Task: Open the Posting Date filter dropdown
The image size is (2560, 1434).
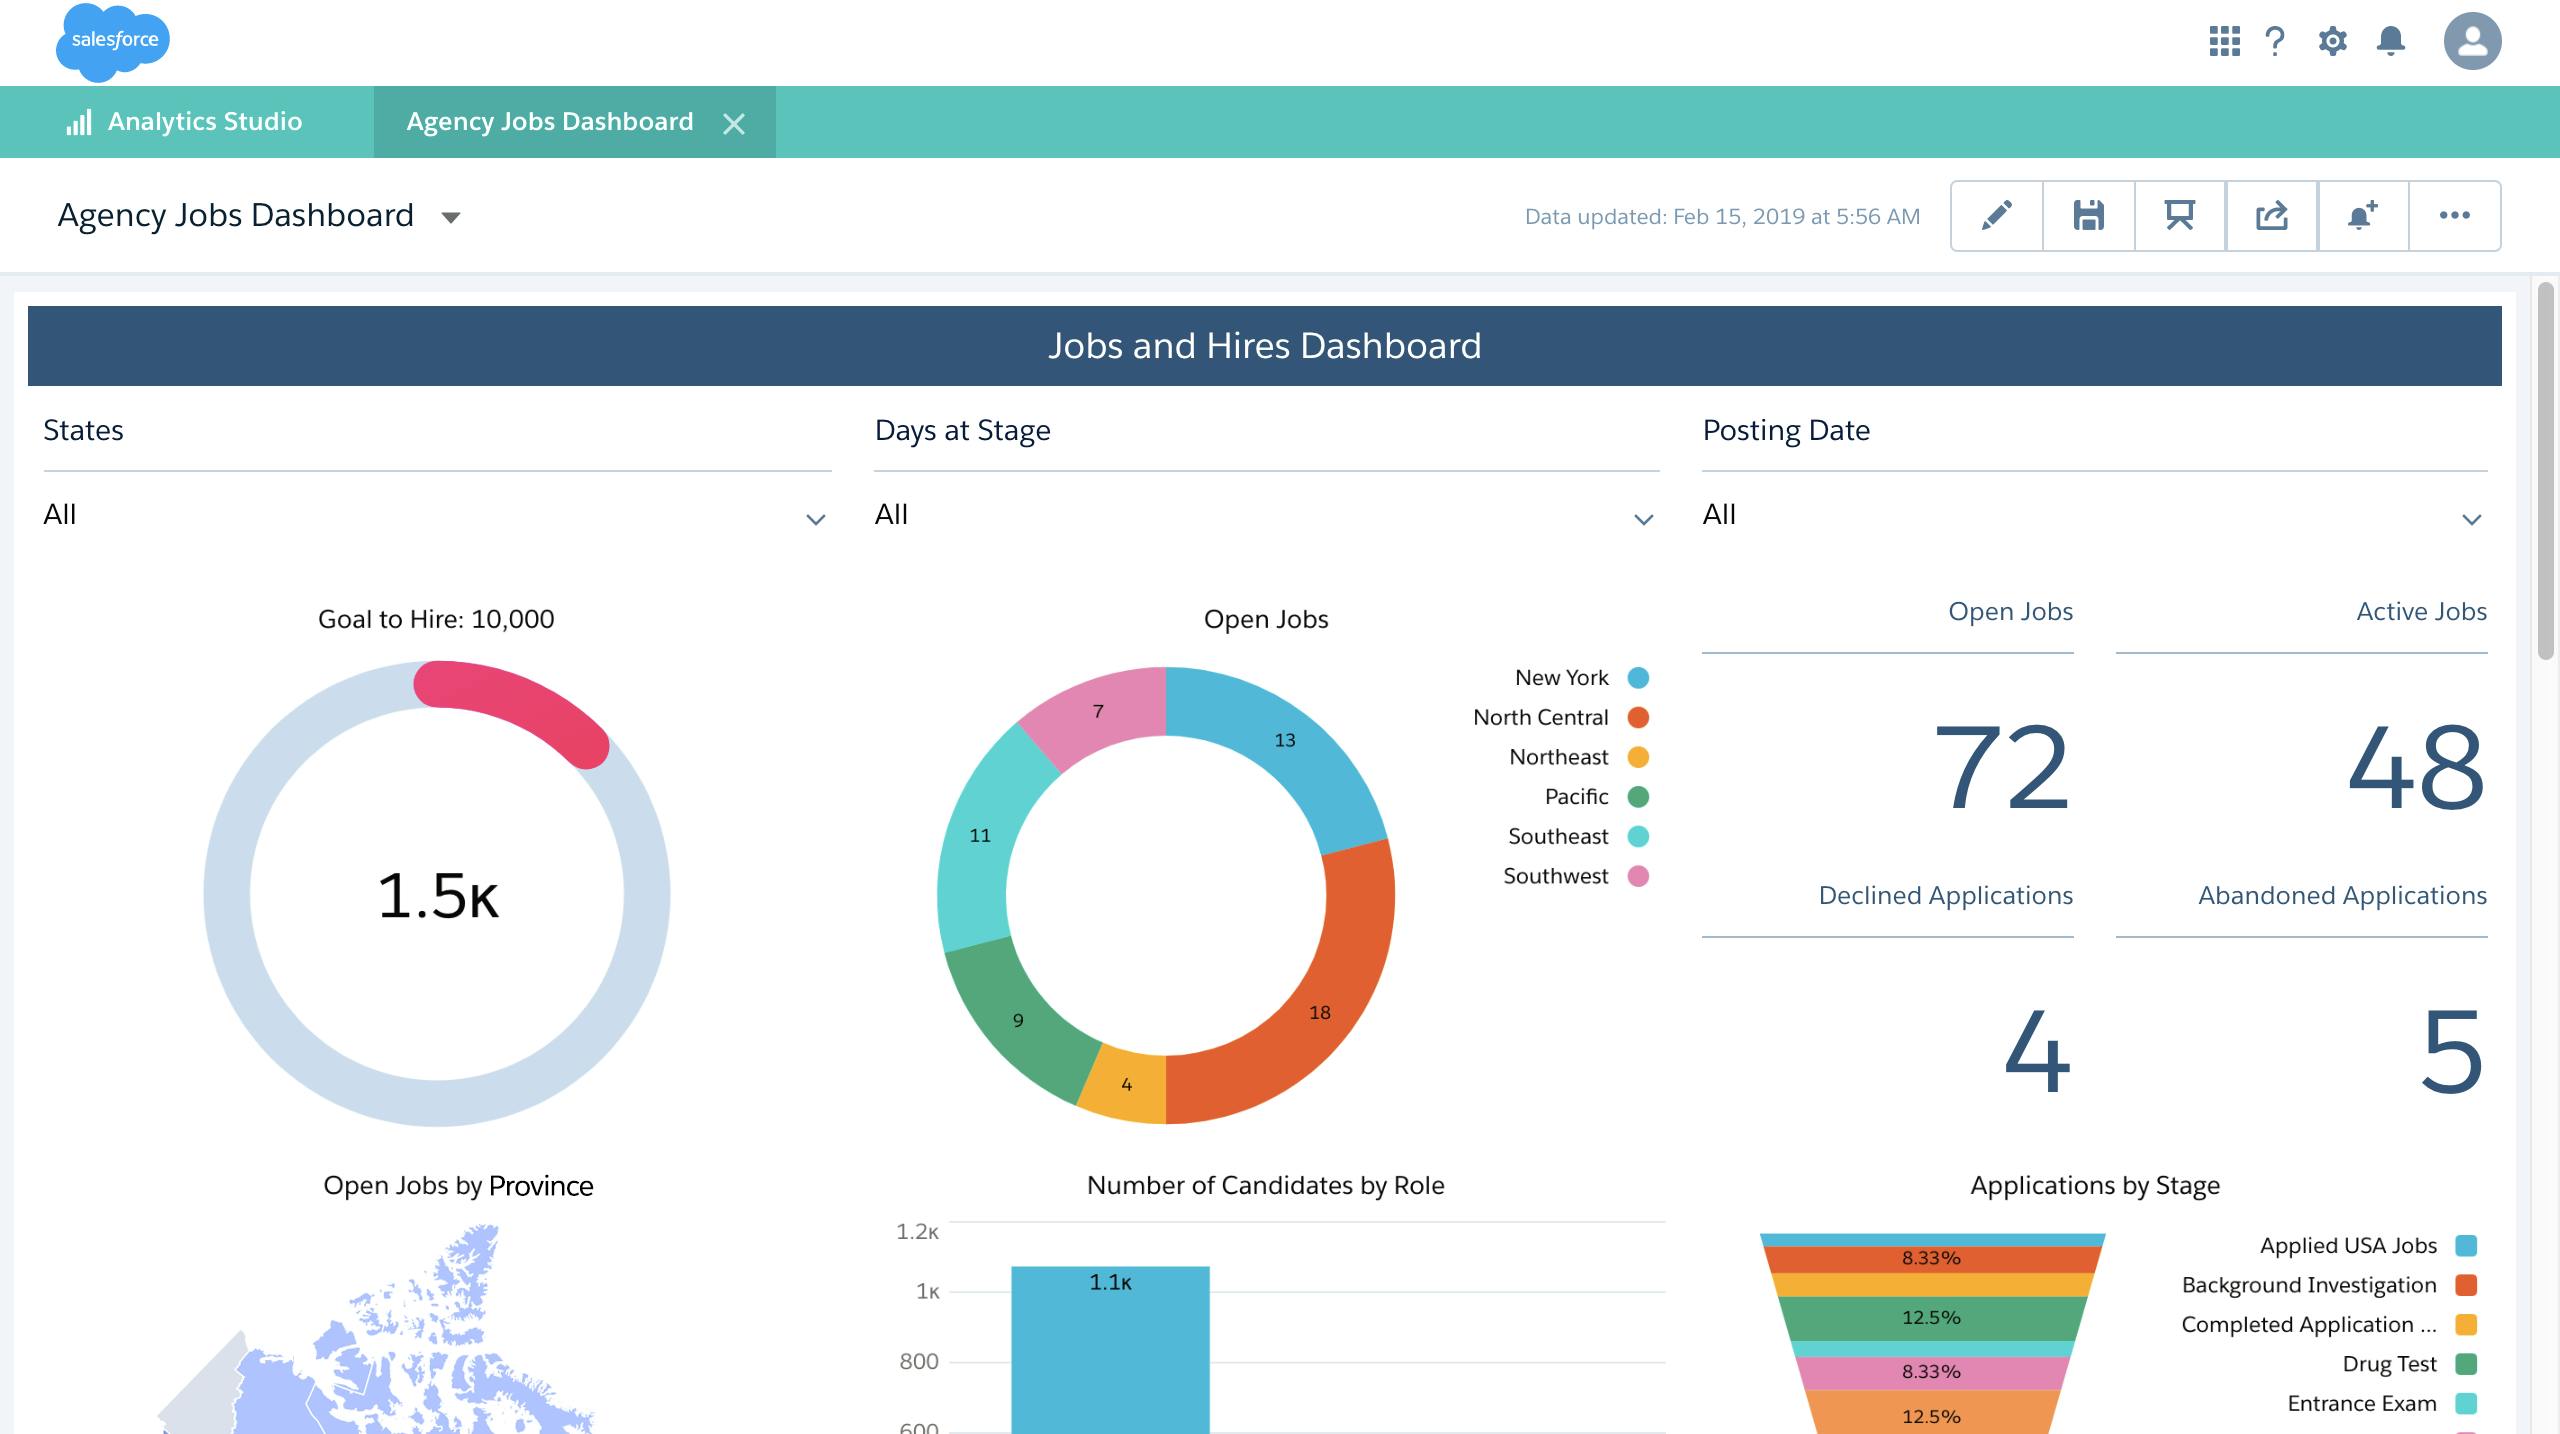Action: 2095,515
